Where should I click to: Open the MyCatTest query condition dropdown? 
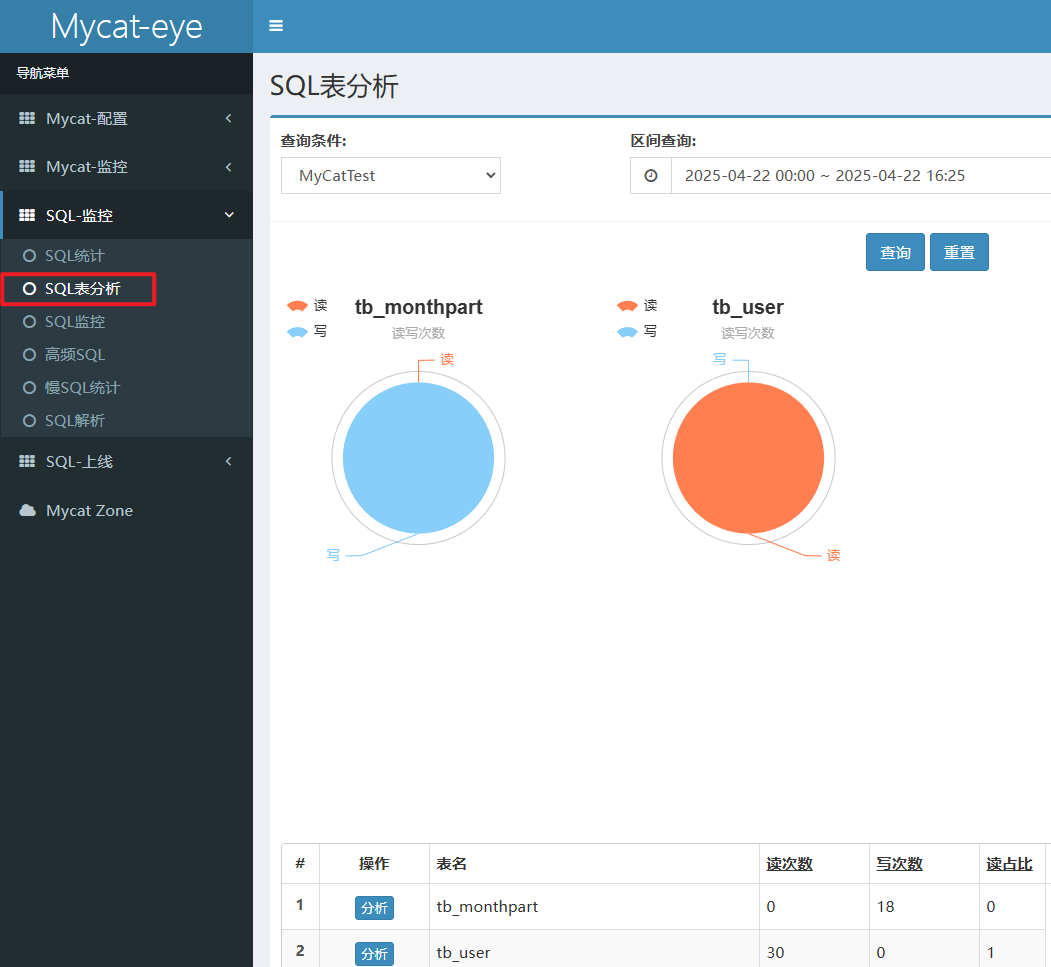coord(390,176)
